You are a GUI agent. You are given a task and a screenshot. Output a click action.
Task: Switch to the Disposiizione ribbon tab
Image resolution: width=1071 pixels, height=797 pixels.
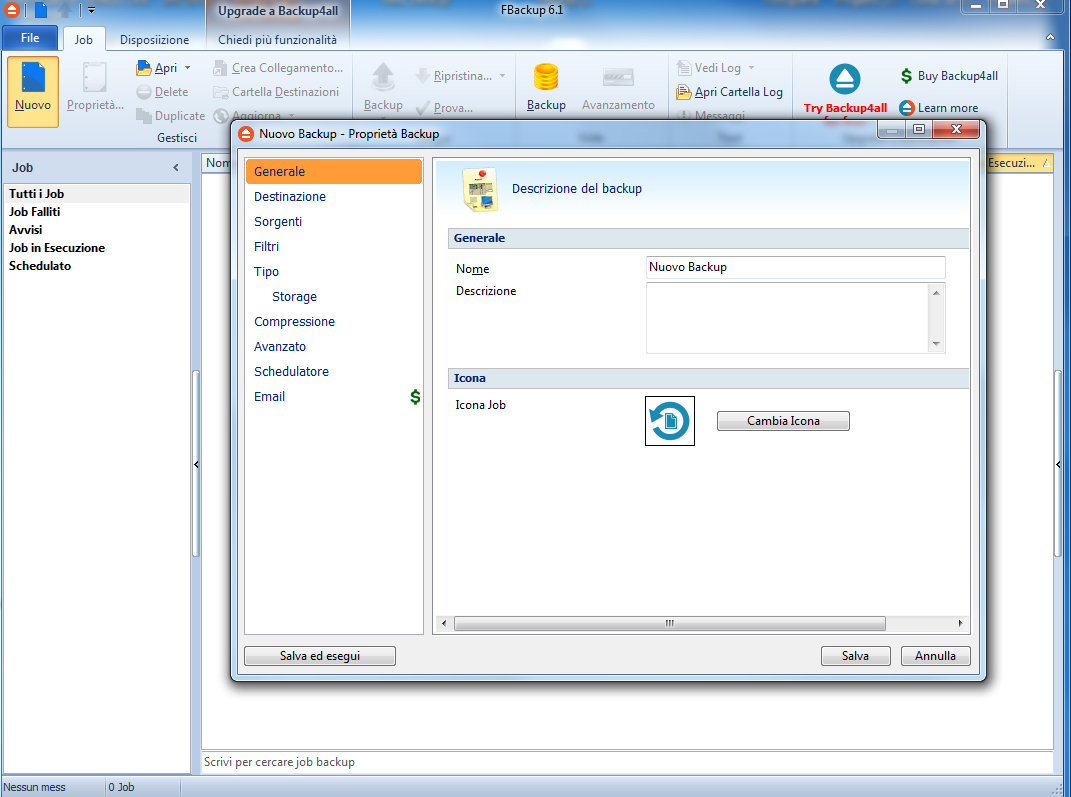154,40
